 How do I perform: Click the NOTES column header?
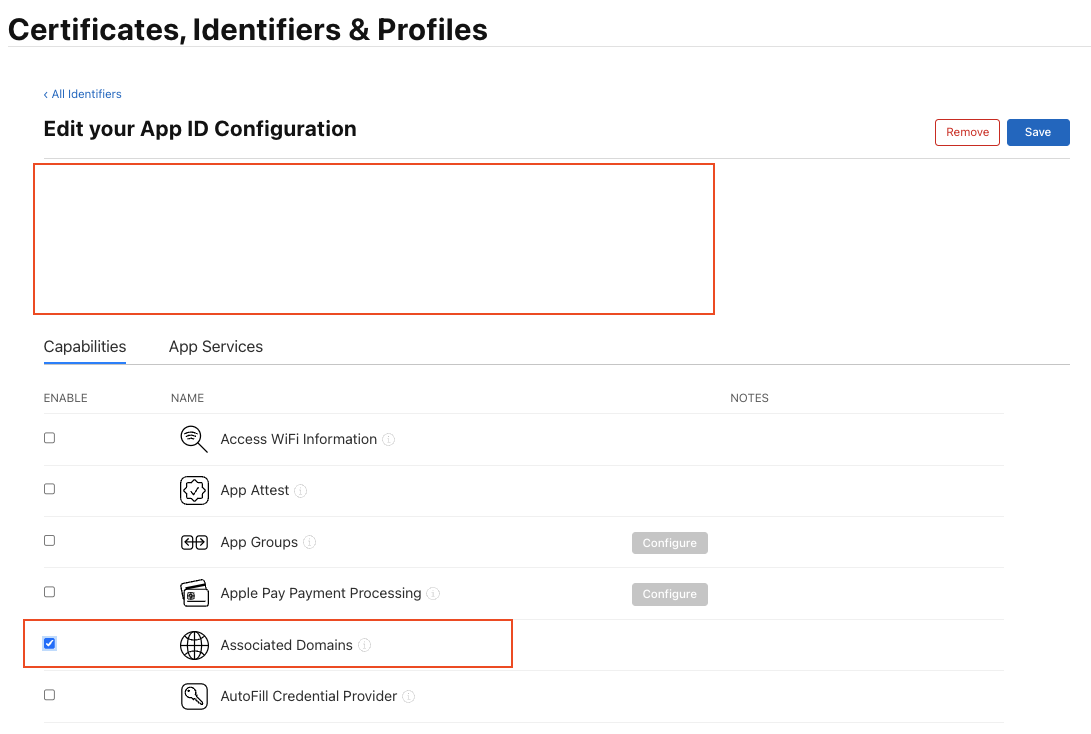tap(749, 398)
